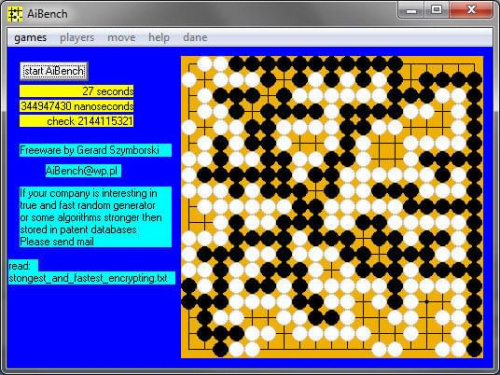Click the AiBench@wp.pl email label
This screenshot has height=375, width=500.
83,171
